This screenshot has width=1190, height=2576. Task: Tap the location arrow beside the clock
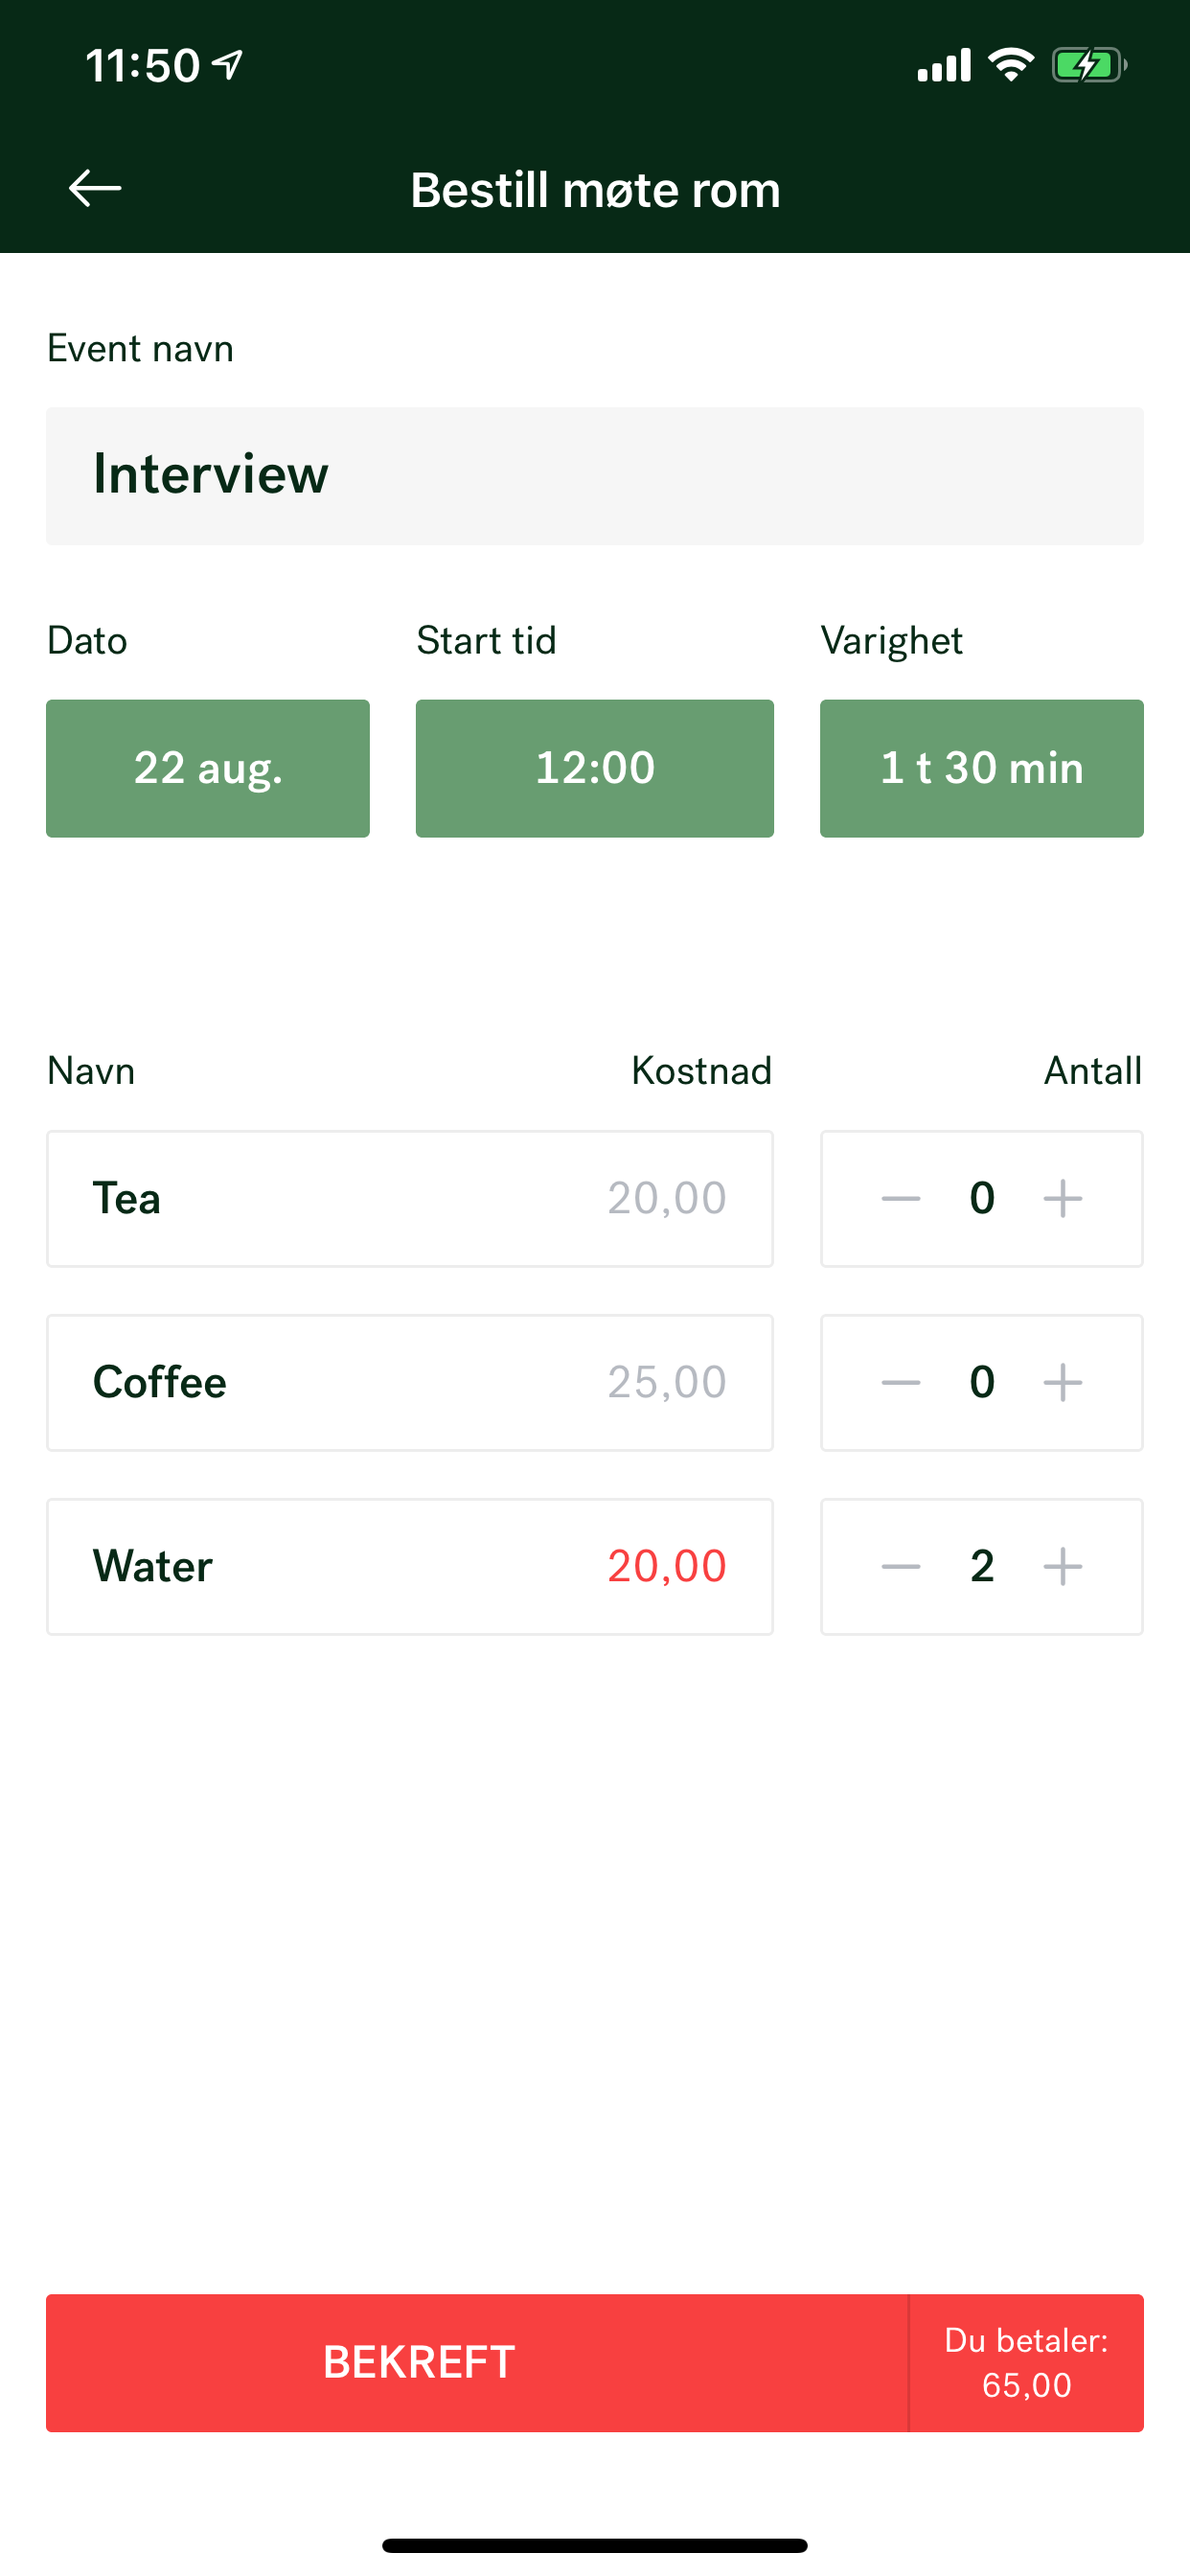229,65
